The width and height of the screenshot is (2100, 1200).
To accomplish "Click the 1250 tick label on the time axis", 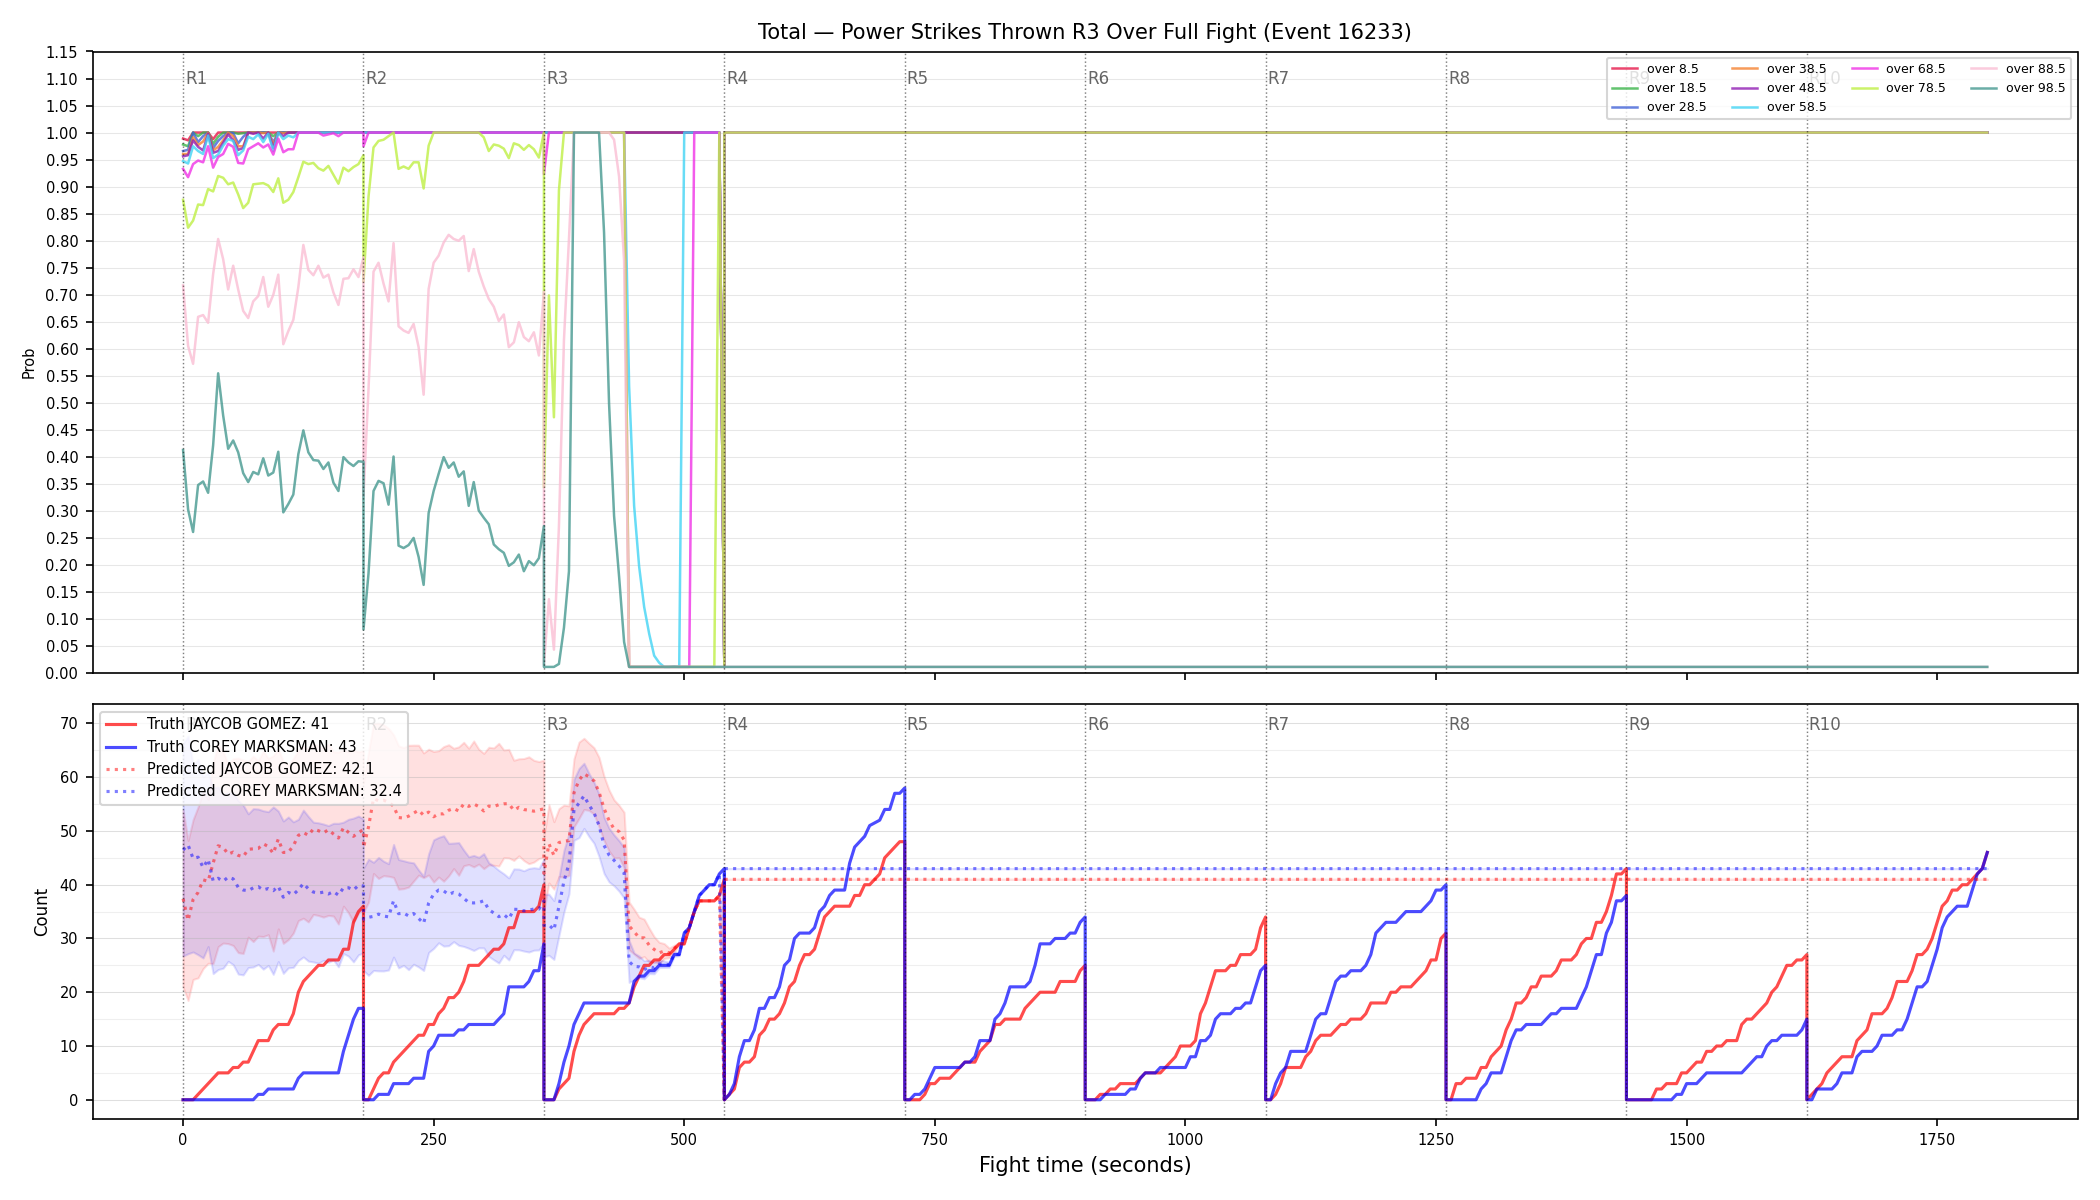I will click(x=1436, y=1139).
